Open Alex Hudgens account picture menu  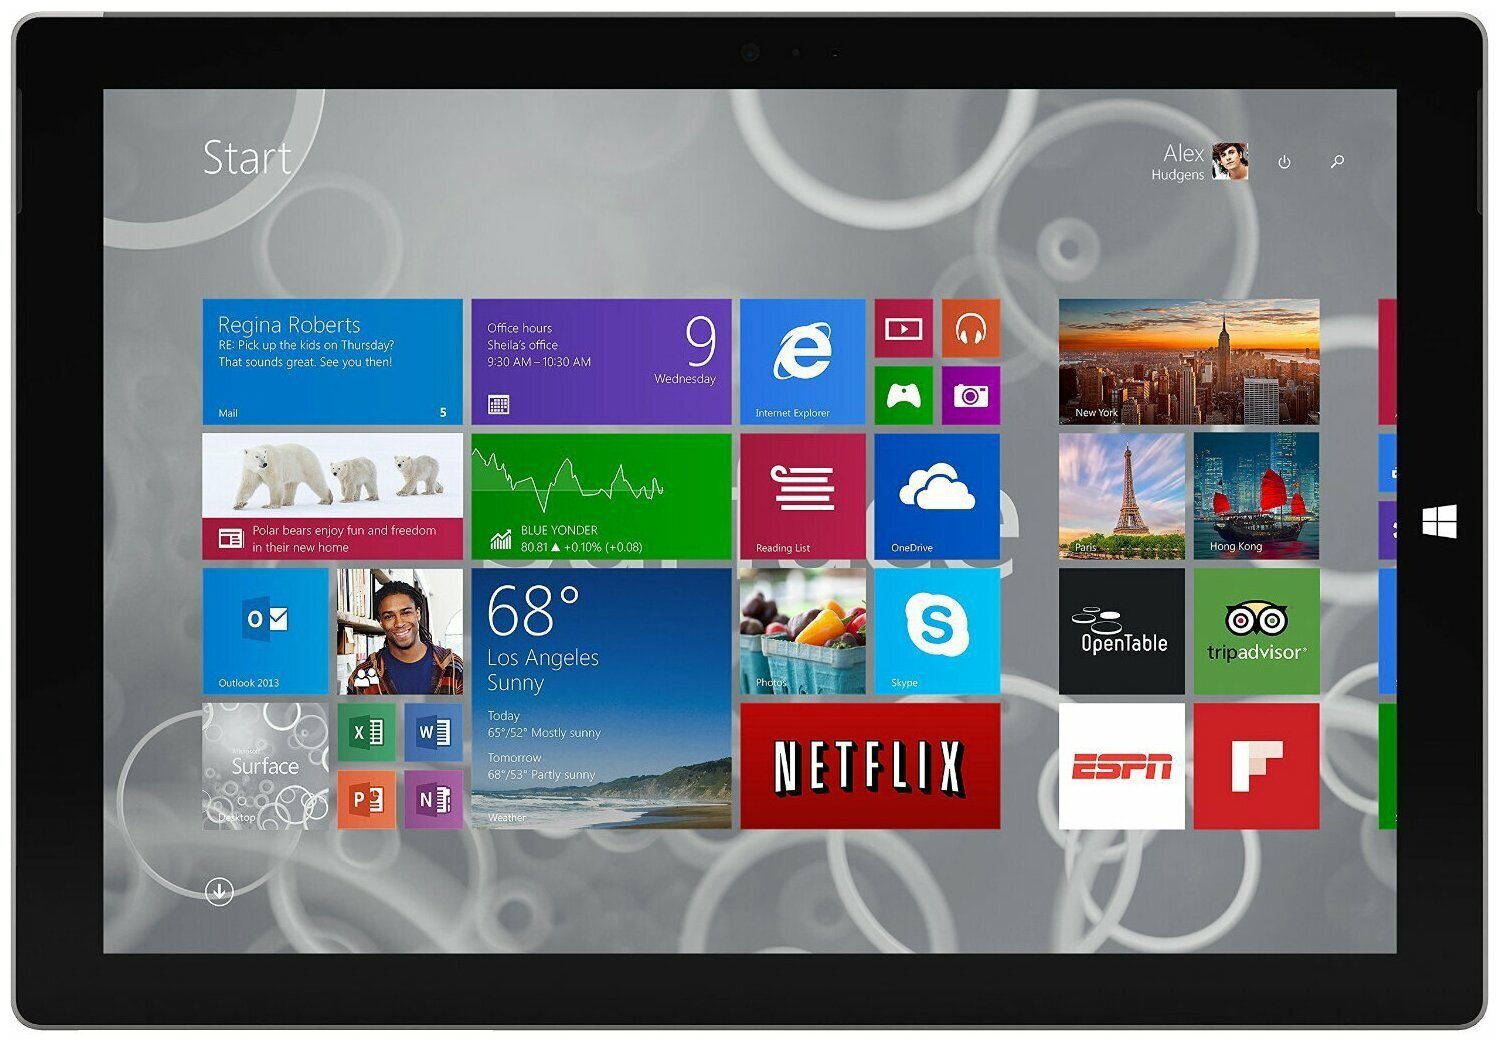[1230, 161]
